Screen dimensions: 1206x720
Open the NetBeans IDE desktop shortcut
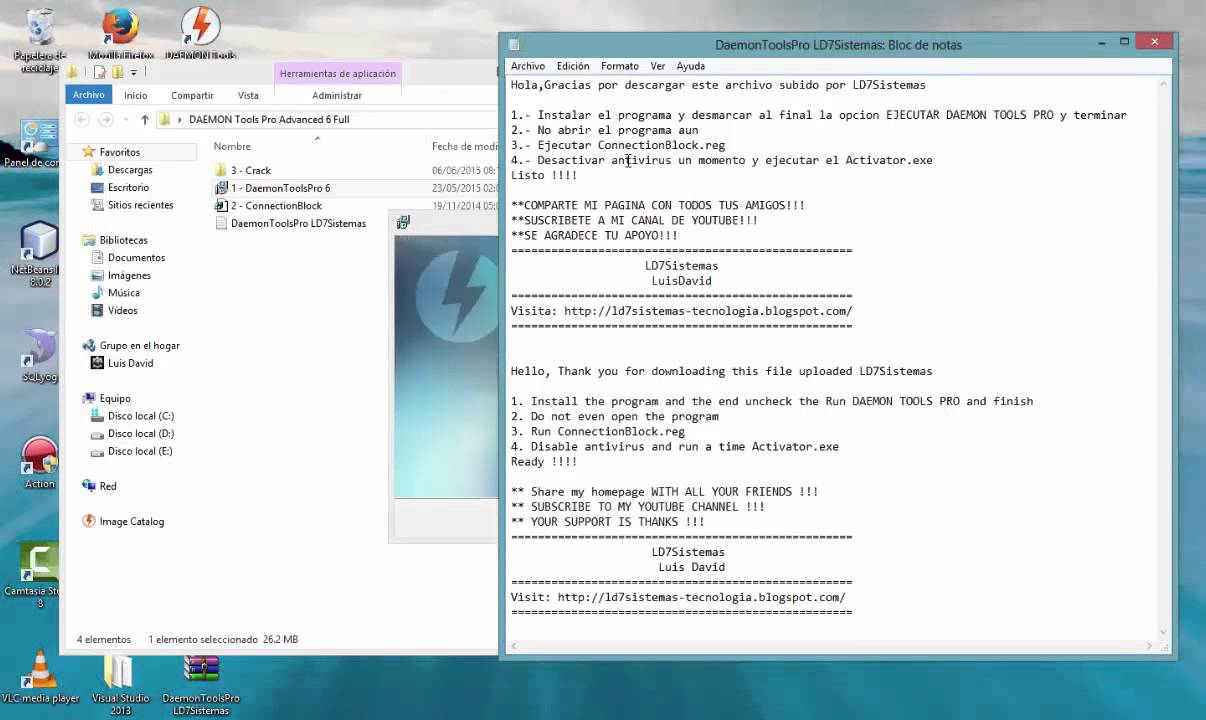click(38, 254)
